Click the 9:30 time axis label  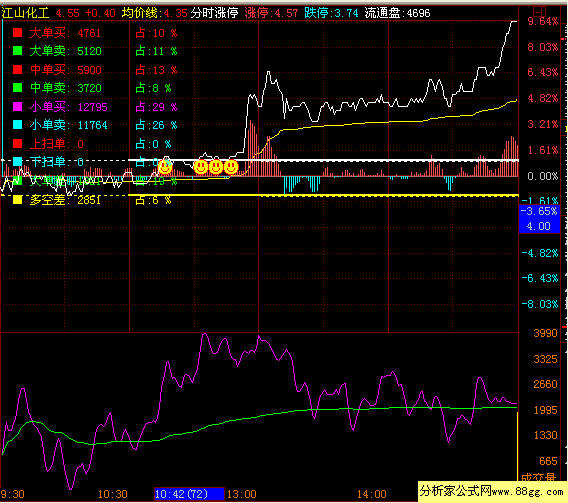[x=13, y=494]
